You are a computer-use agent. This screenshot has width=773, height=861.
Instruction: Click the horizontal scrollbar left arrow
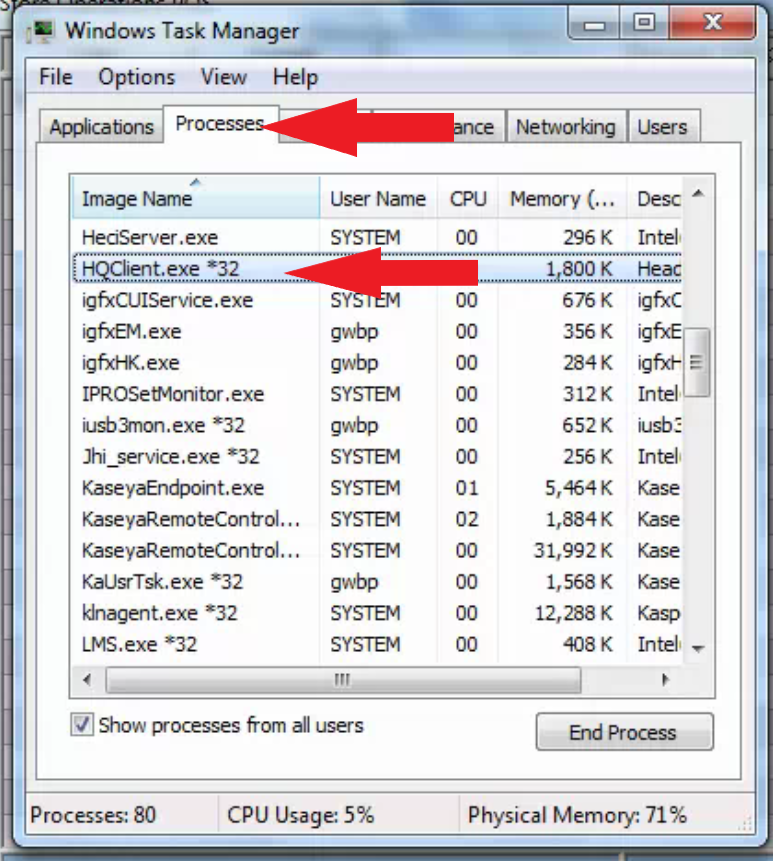click(87, 680)
